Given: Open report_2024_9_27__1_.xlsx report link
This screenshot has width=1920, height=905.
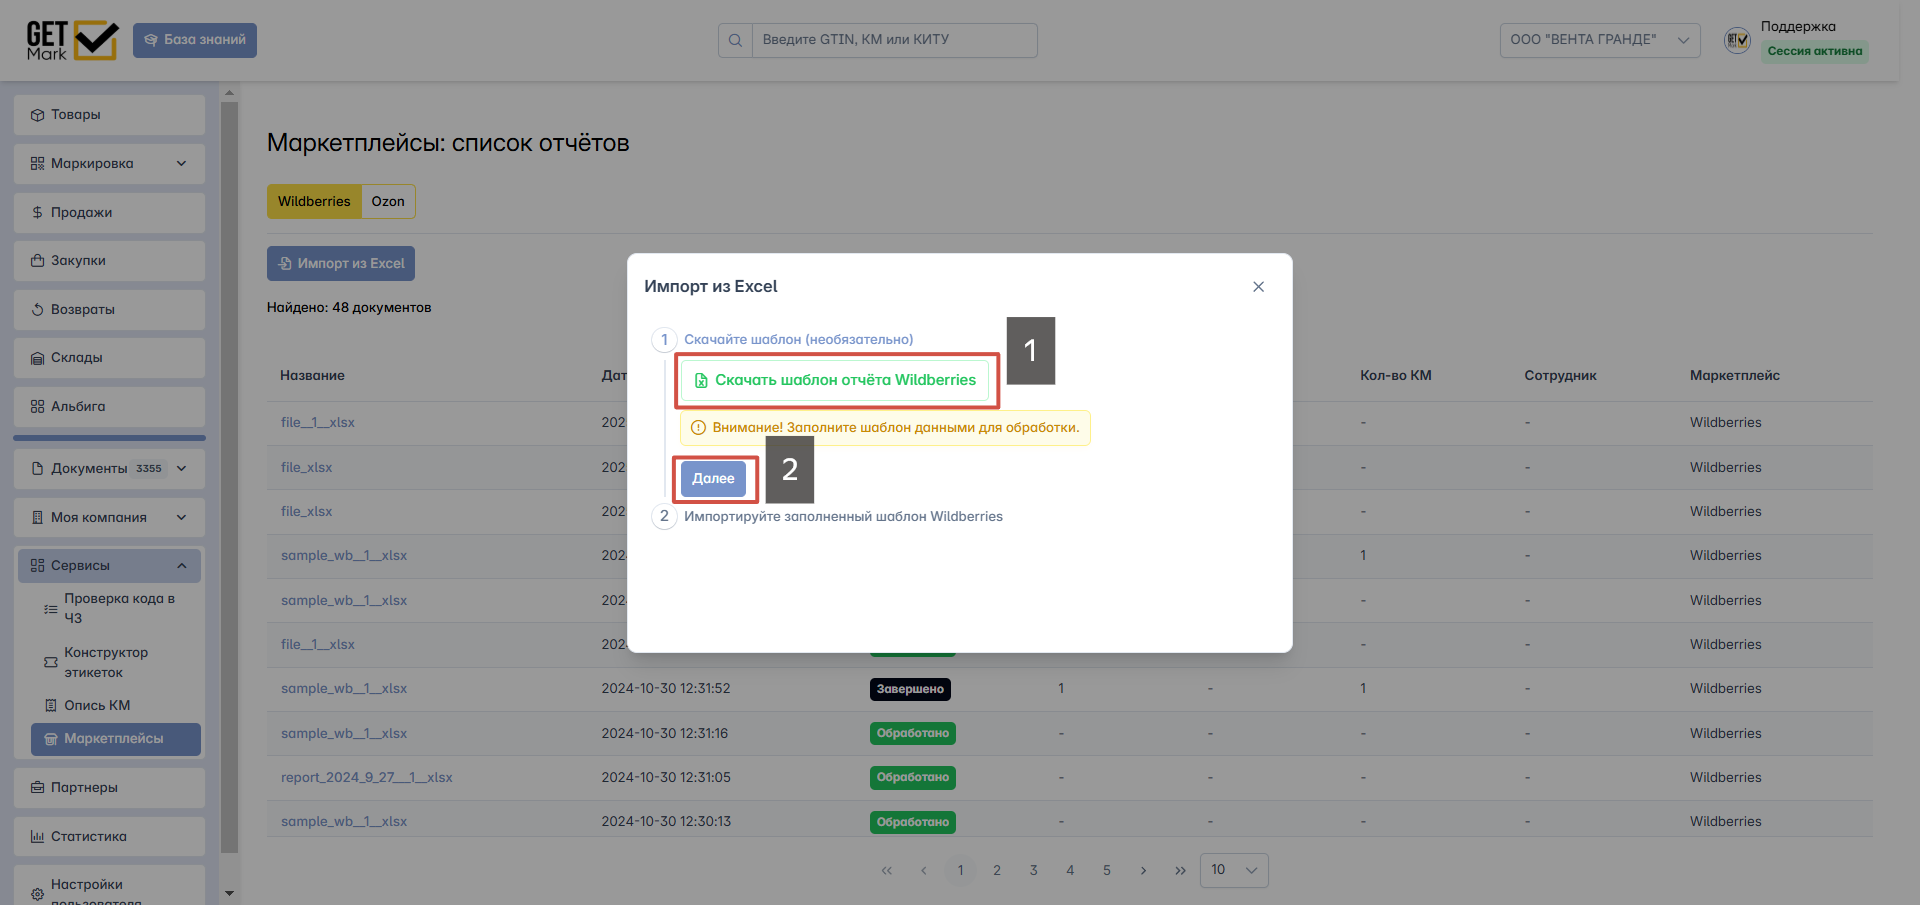Looking at the screenshot, I should 367,778.
